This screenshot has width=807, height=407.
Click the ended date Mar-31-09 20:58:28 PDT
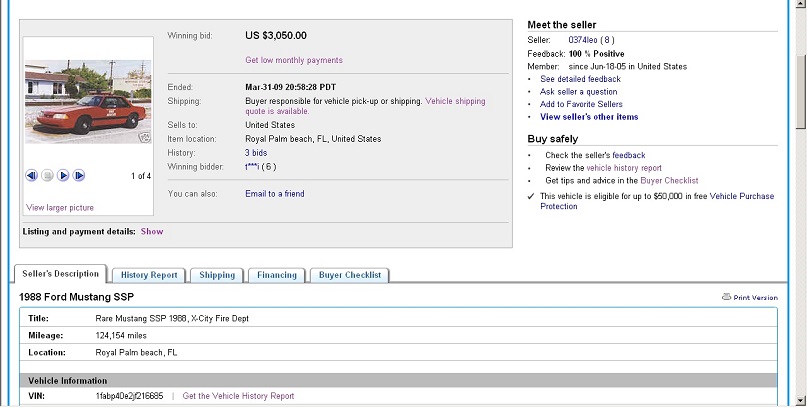point(290,87)
